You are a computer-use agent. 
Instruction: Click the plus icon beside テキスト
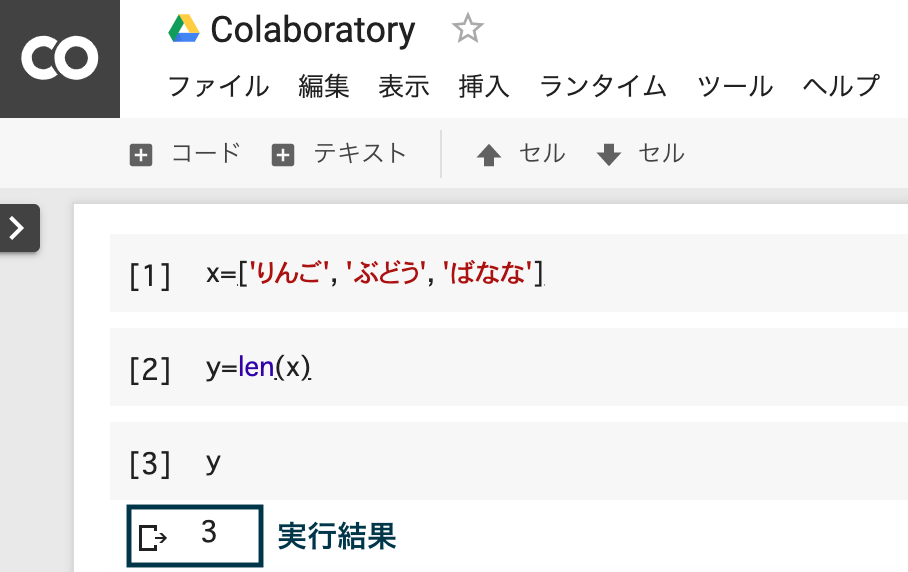coord(283,155)
